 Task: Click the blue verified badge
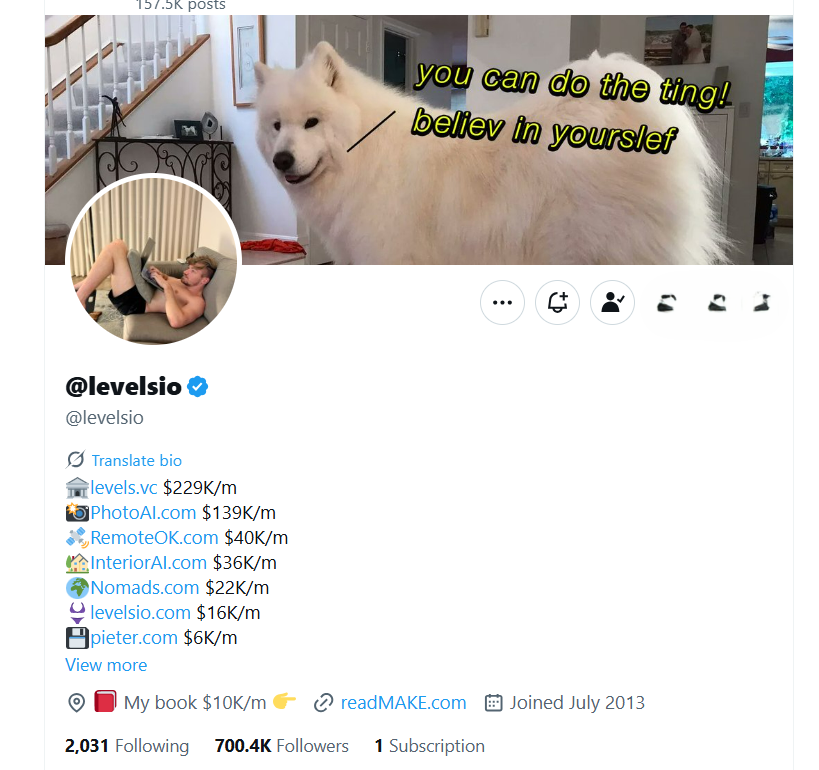tap(198, 387)
